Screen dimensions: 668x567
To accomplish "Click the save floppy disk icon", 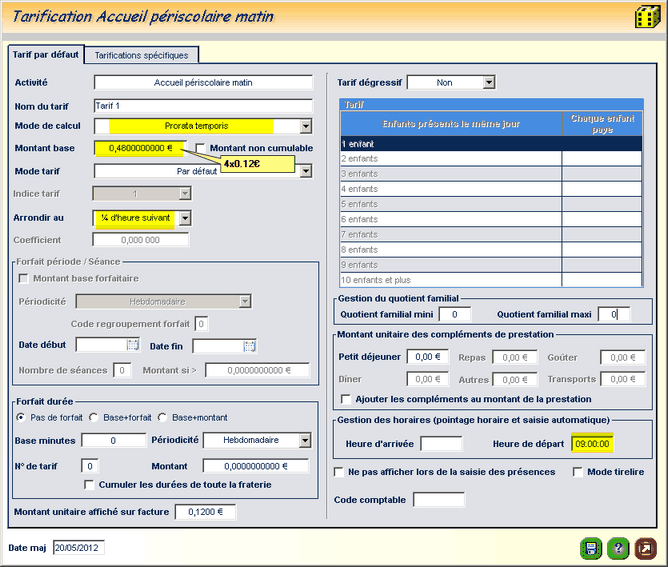I will (590, 548).
